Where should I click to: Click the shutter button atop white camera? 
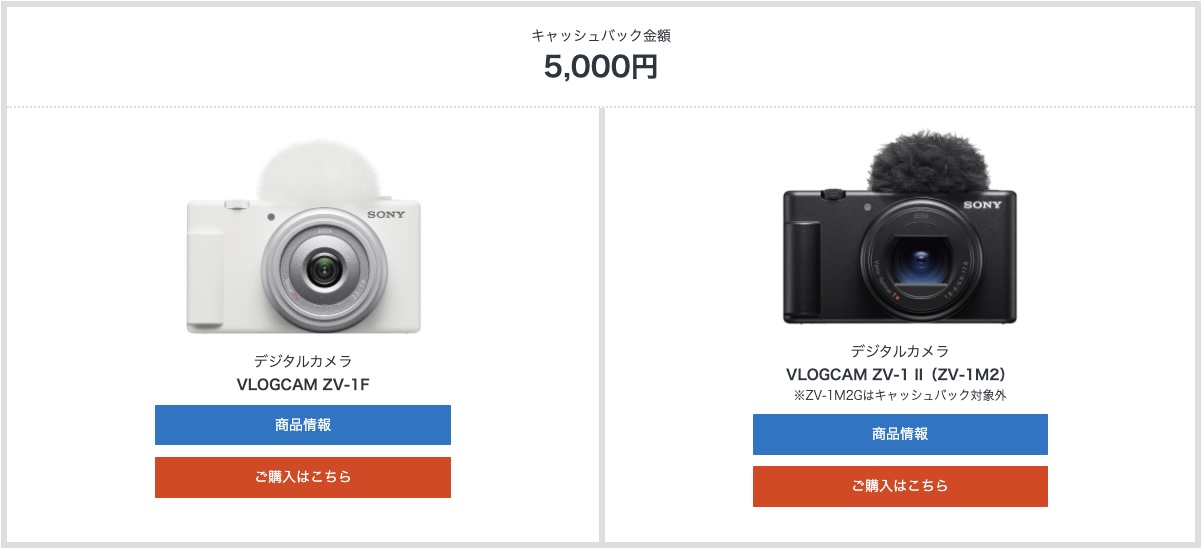click(236, 204)
